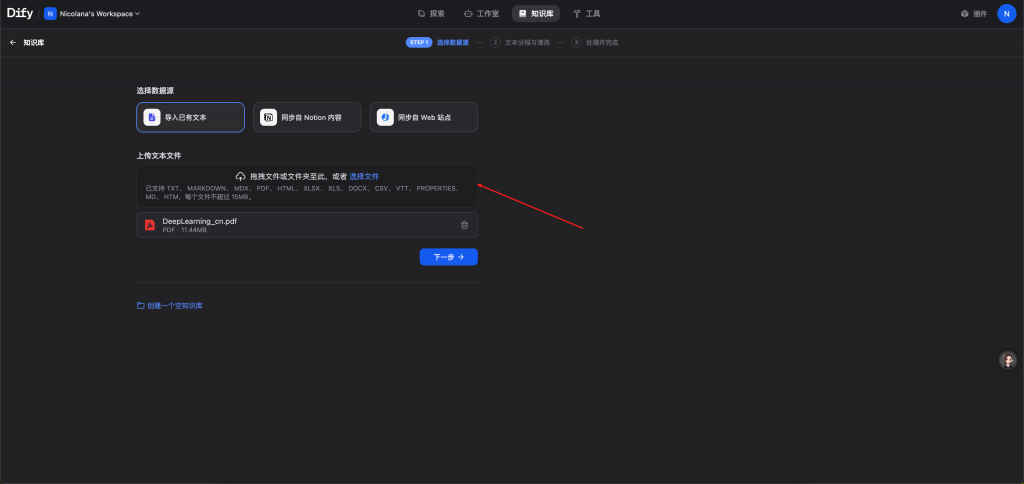Open Nicolana's Workspace dropdown
The width and height of the screenshot is (1024, 484).
(x=92, y=14)
